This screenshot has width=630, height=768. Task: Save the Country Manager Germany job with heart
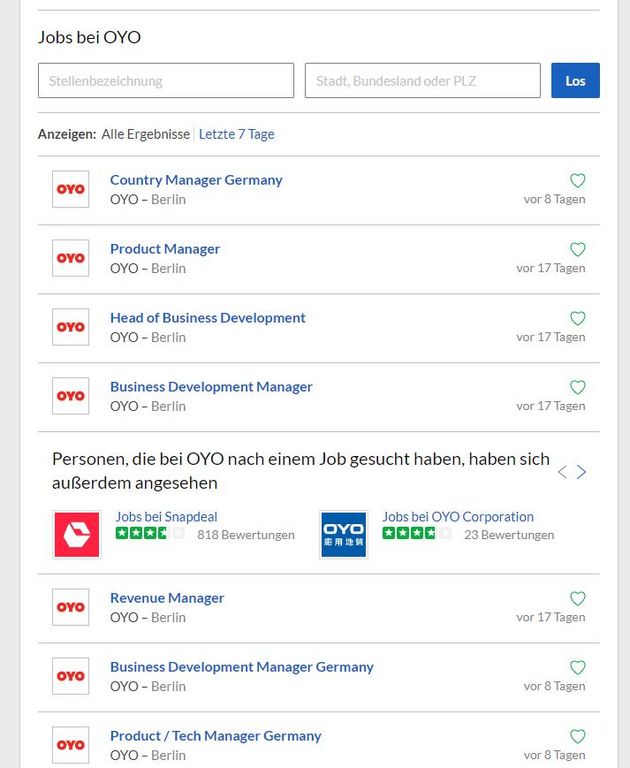pyautogui.click(x=577, y=181)
